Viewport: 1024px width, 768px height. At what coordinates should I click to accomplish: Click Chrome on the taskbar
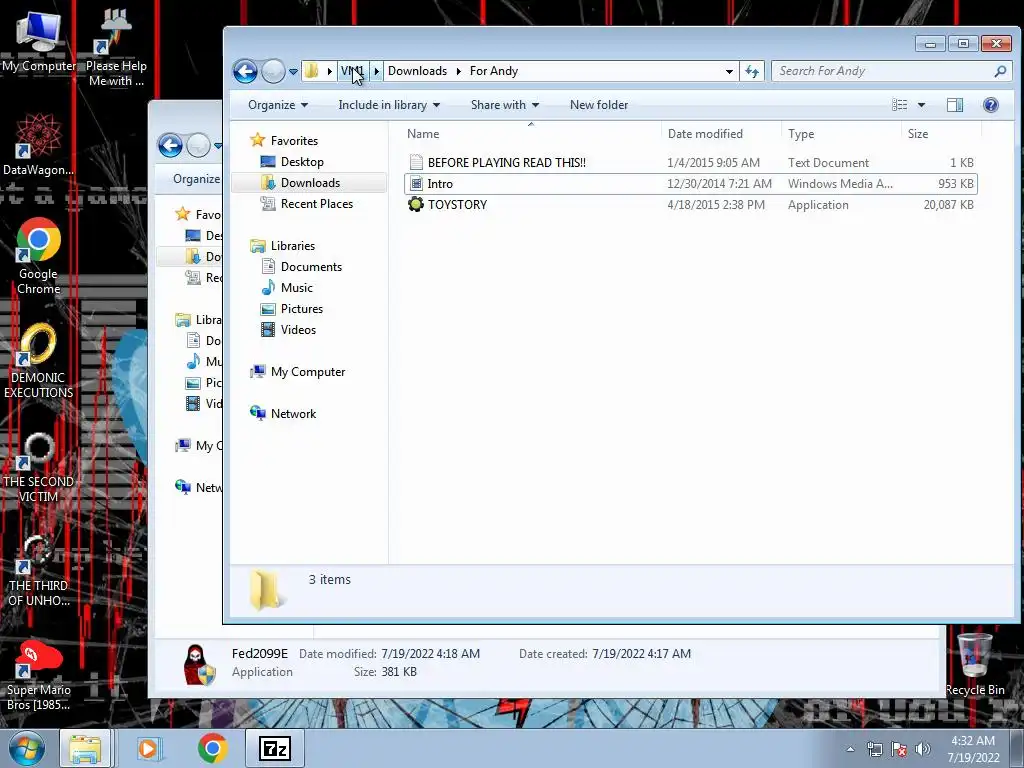pyautogui.click(x=212, y=748)
